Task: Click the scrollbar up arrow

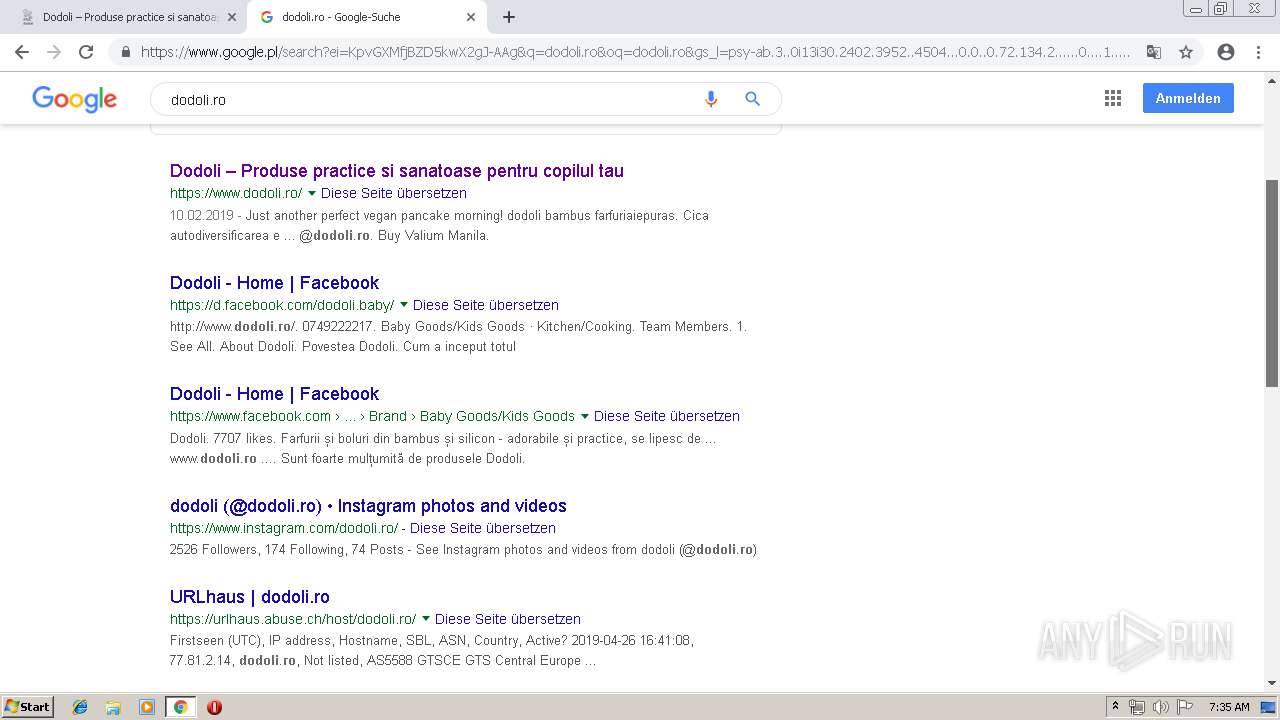Action: coord(1272,81)
